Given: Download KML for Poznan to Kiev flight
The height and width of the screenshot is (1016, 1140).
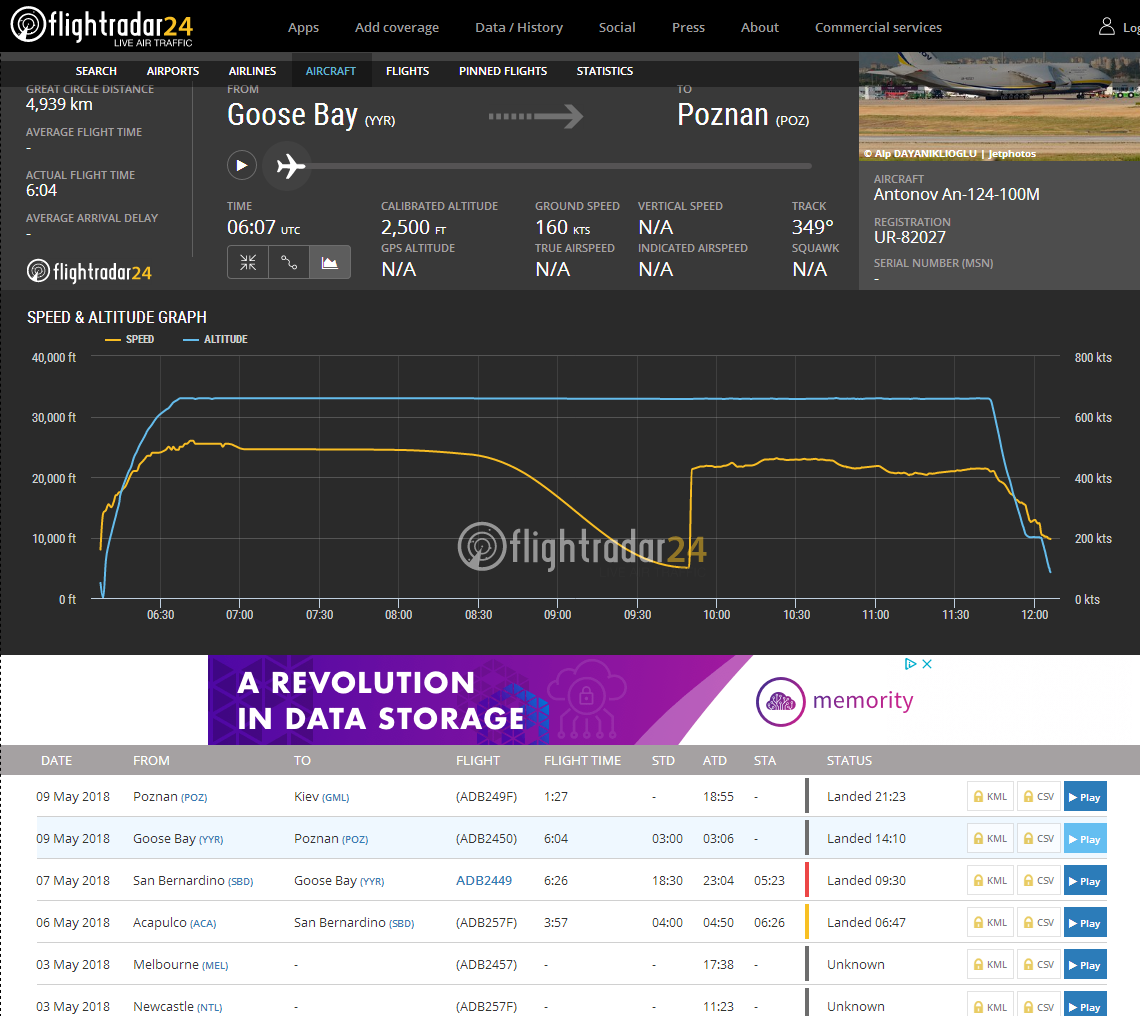Looking at the screenshot, I should point(990,797).
